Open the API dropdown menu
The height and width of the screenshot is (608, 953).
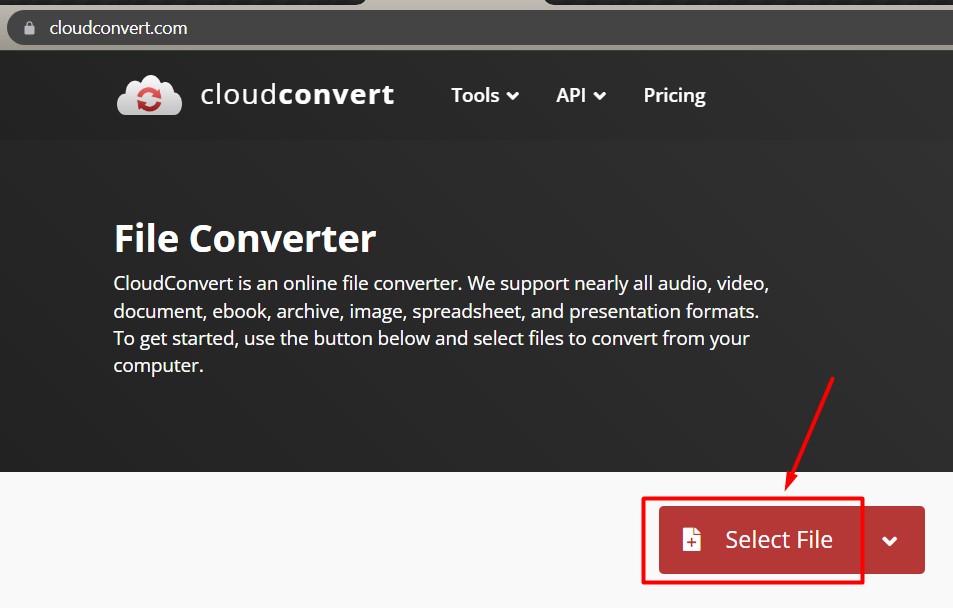pos(580,95)
